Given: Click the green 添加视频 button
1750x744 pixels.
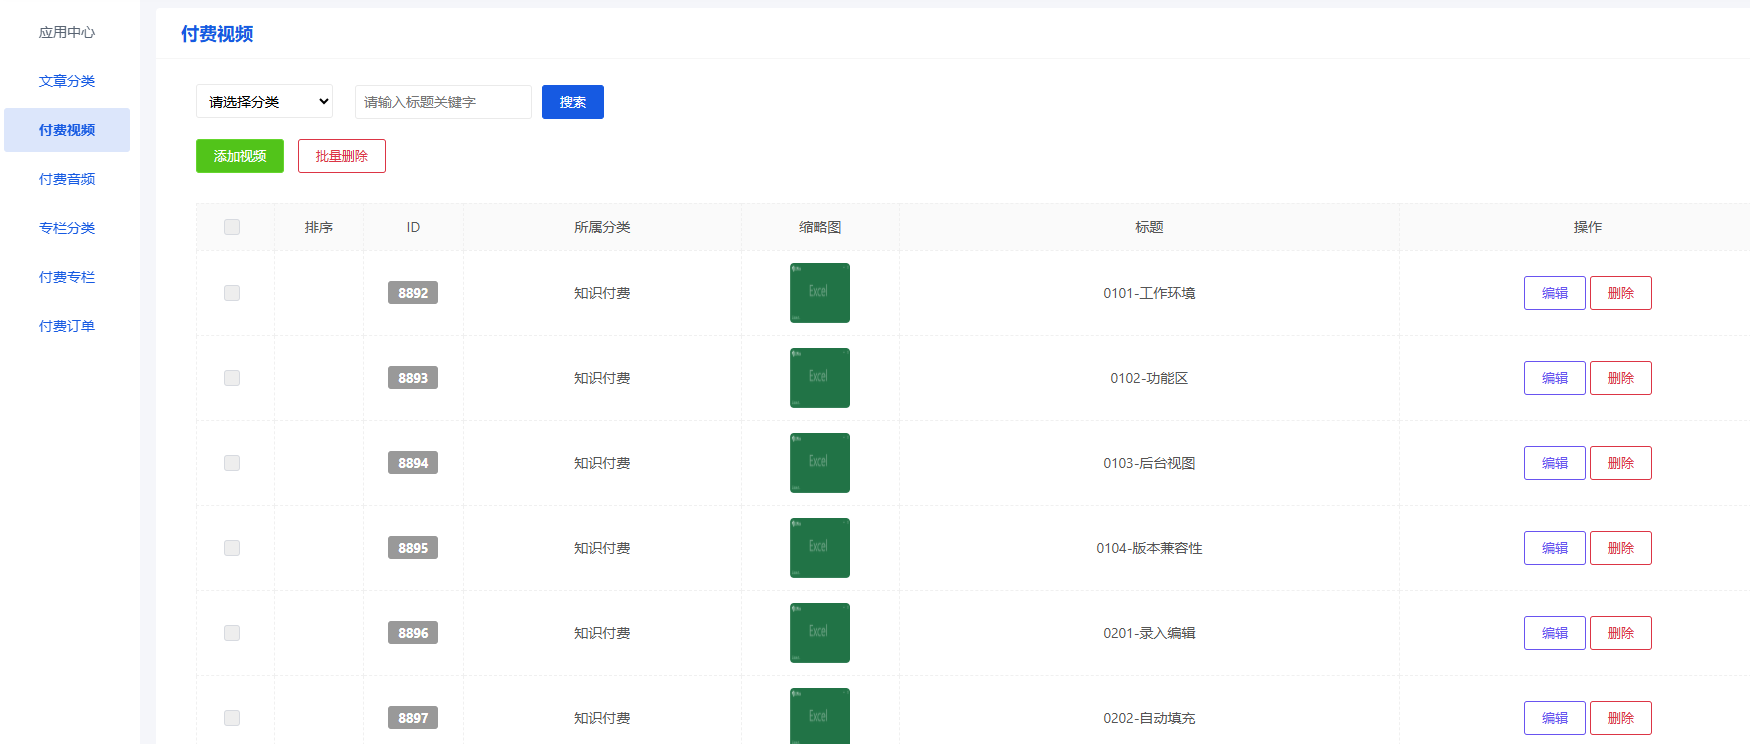Looking at the screenshot, I should pyautogui.click(x=240, y=156).
